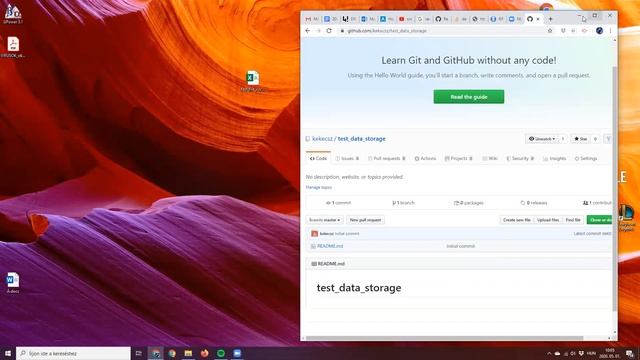This screenshot has height=360, width=640.
Task: Show hidden system tray icons
Action: pos(549,353)
